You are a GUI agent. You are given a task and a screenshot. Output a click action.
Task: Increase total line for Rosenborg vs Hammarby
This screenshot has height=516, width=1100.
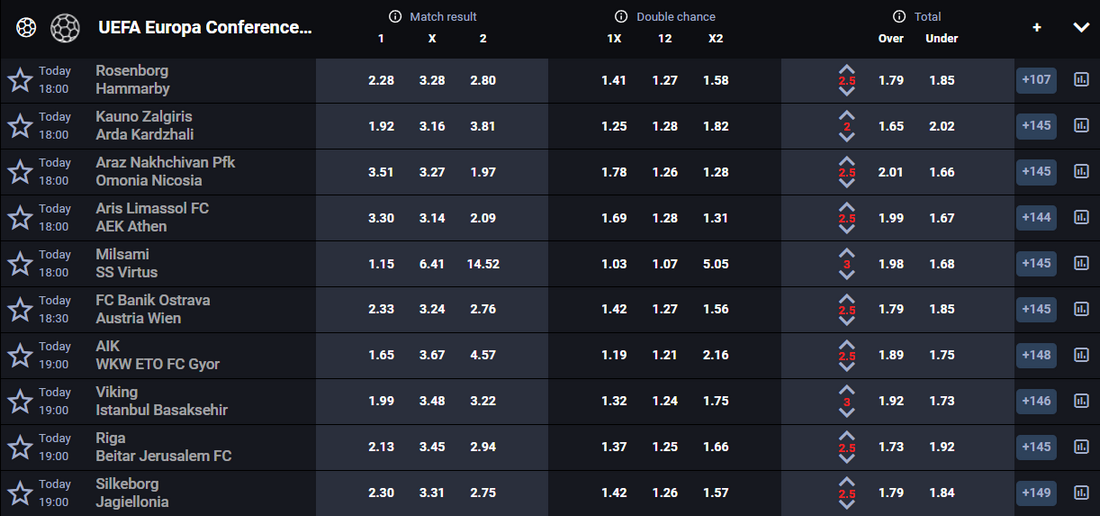[847, 69]
